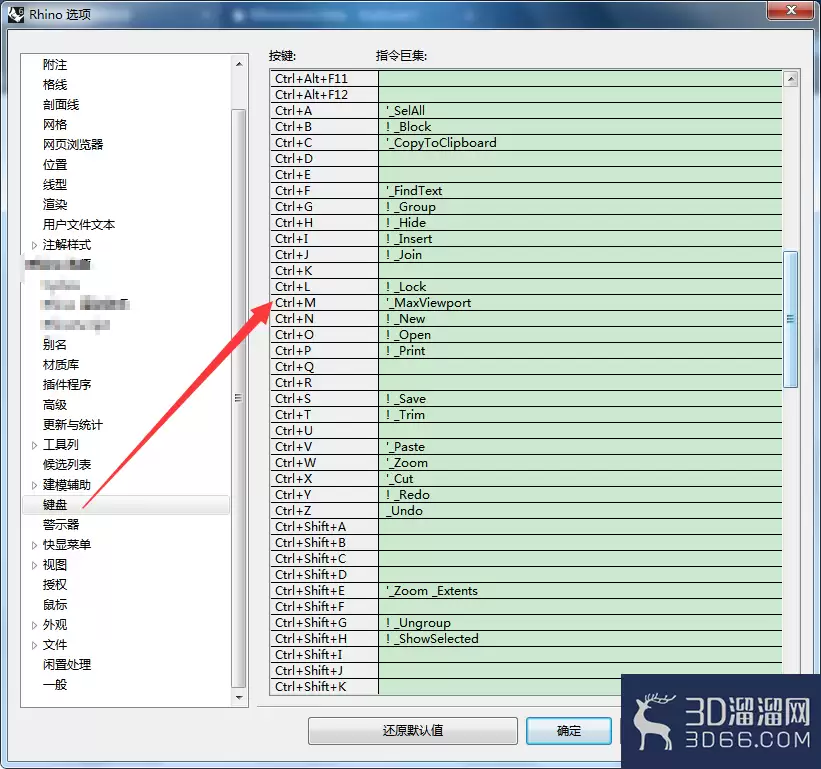Open the 材质库 options page
This screenshot has height=769, width=821.
[61, 364]
